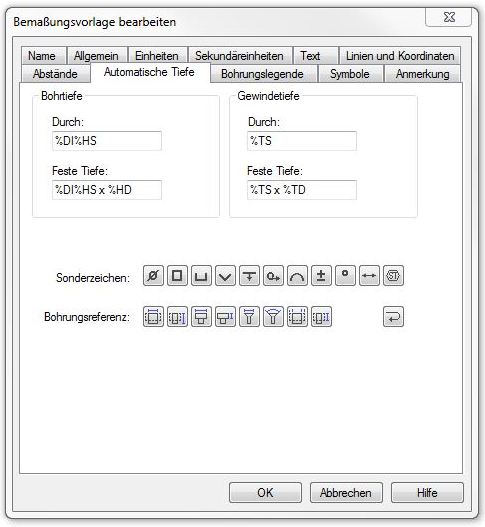Open Hilfe for this dialog
485x527 pixels.
pos(427,493)
